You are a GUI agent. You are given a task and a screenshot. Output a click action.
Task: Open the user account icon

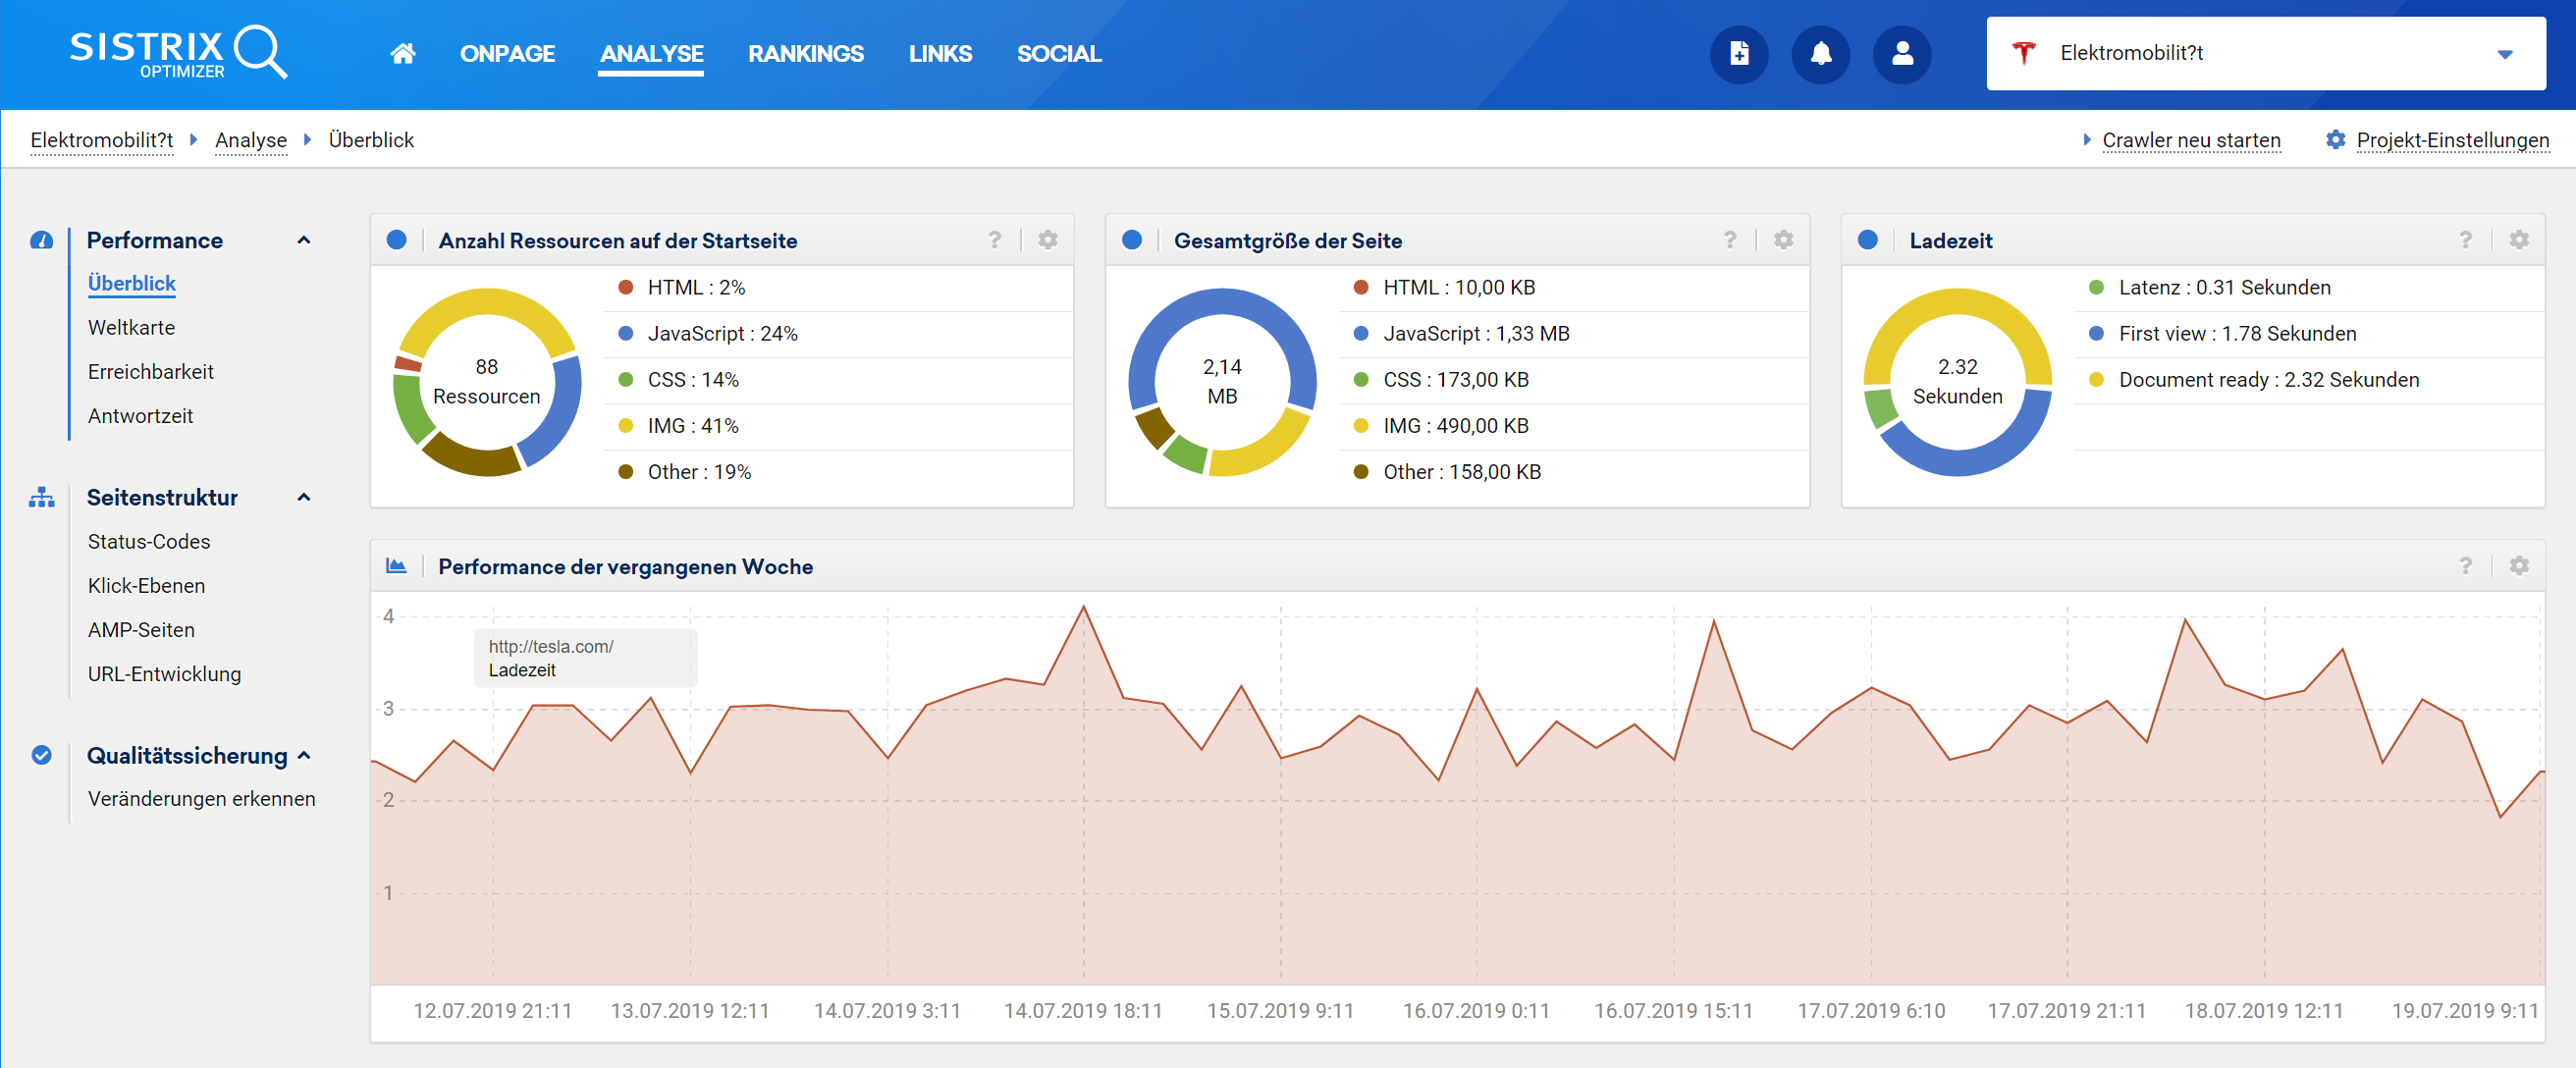click(1902, 54)
